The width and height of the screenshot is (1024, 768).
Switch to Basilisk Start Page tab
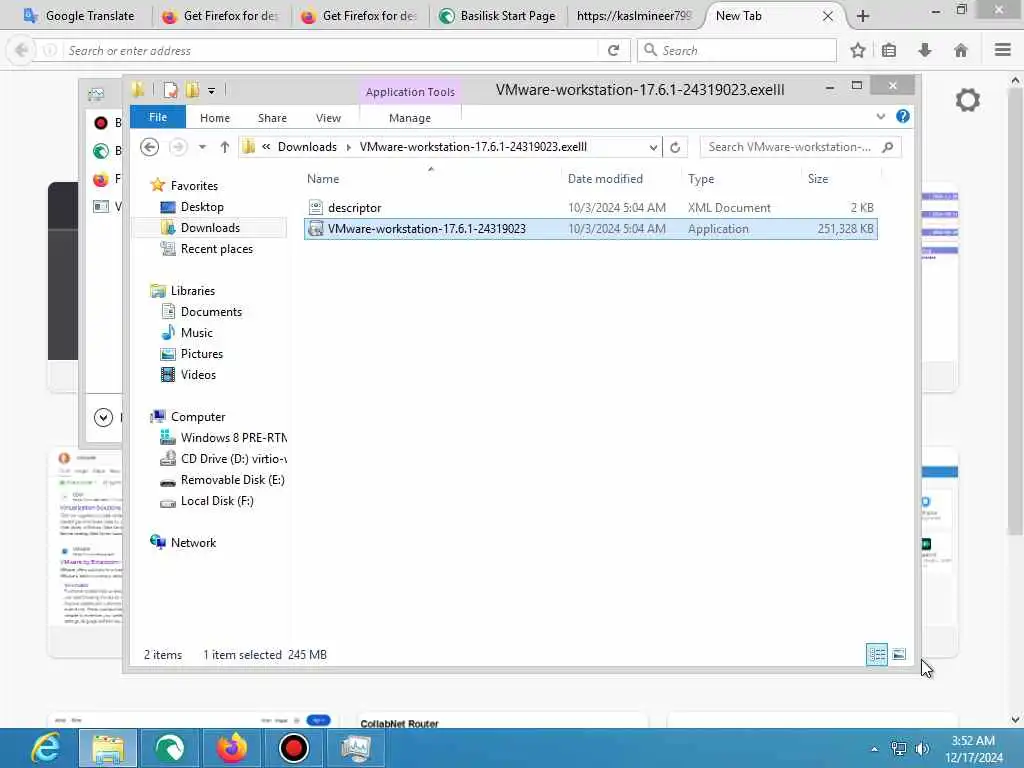[498, 16]
